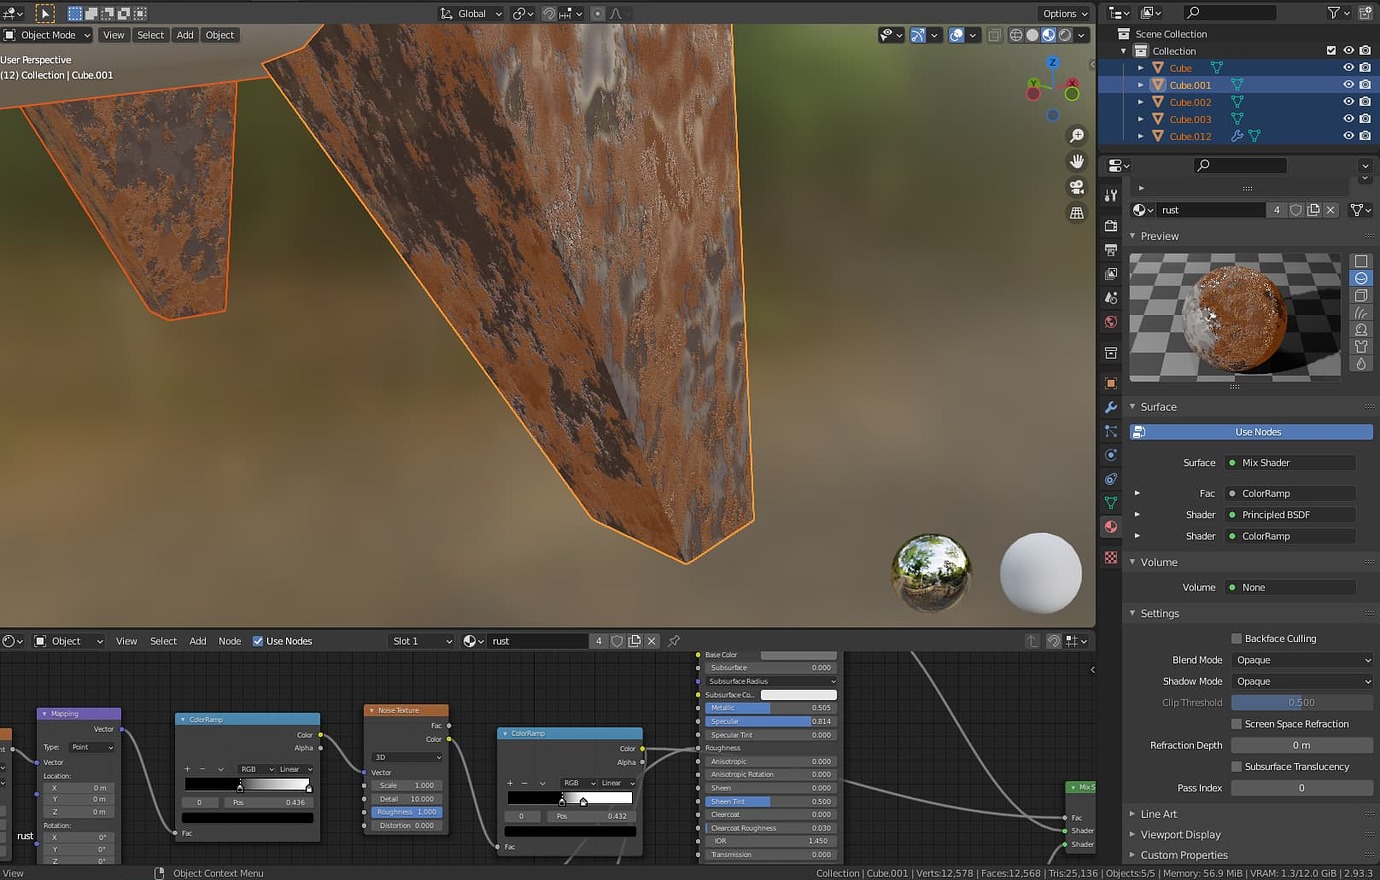Open Blend Mode Opaque dropdown
Image resolution: width=1380 pixels, height=880 pixels.
1302,660
